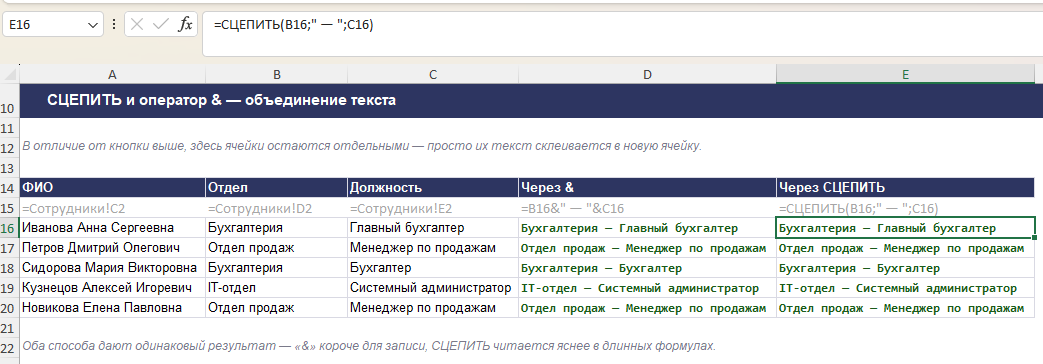The width and height of the screenshot is (1043, 364).
Task: Click cell 'Иванова Анна Сергеевна'
Action: click(x=112, y=228)
